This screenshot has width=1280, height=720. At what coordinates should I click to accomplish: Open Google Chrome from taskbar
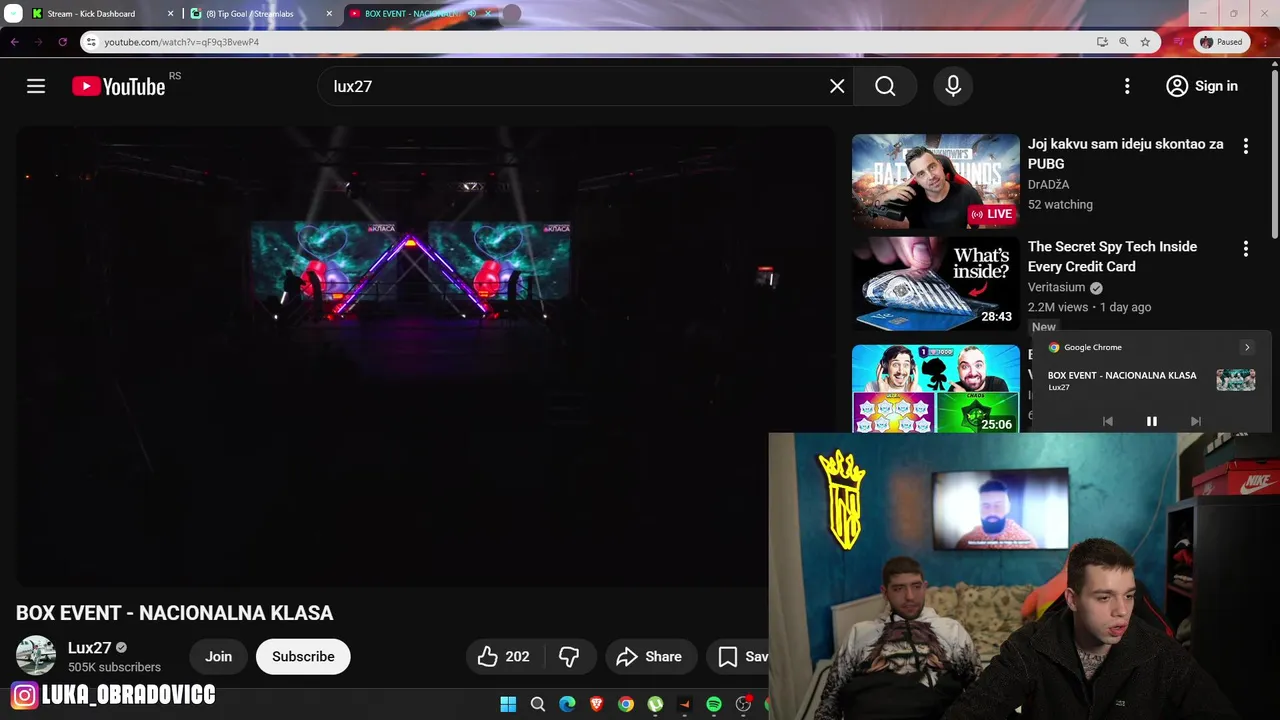(625, 704)
